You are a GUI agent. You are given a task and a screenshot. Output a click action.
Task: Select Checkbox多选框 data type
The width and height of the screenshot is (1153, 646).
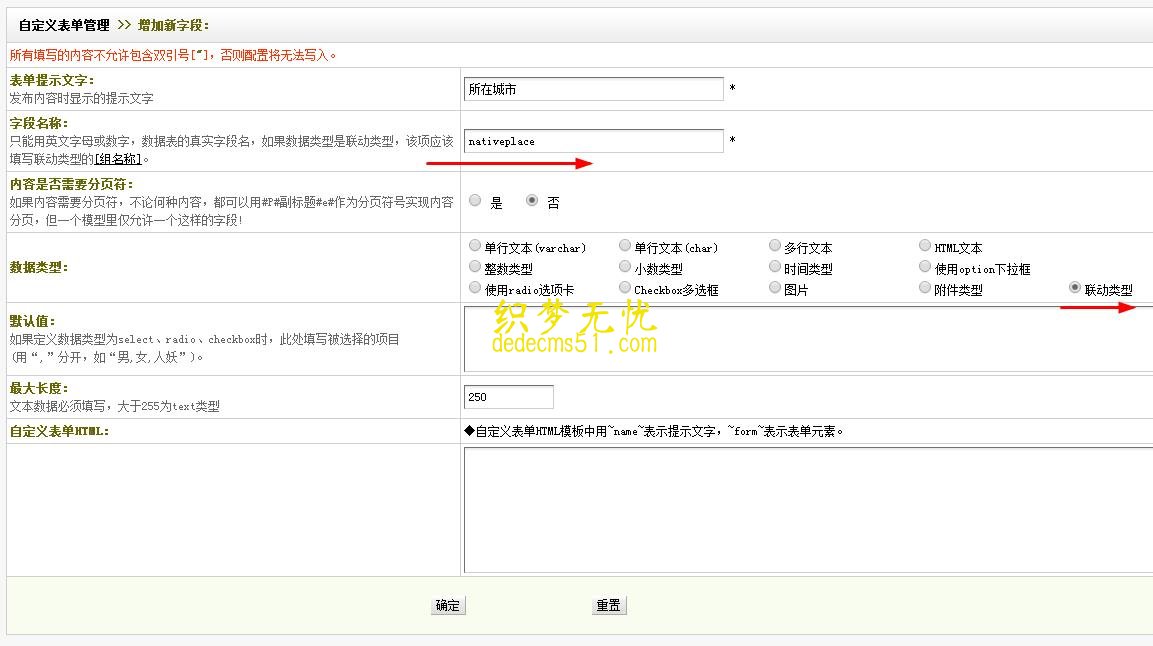pyautogui.click(x=624, y=287)
